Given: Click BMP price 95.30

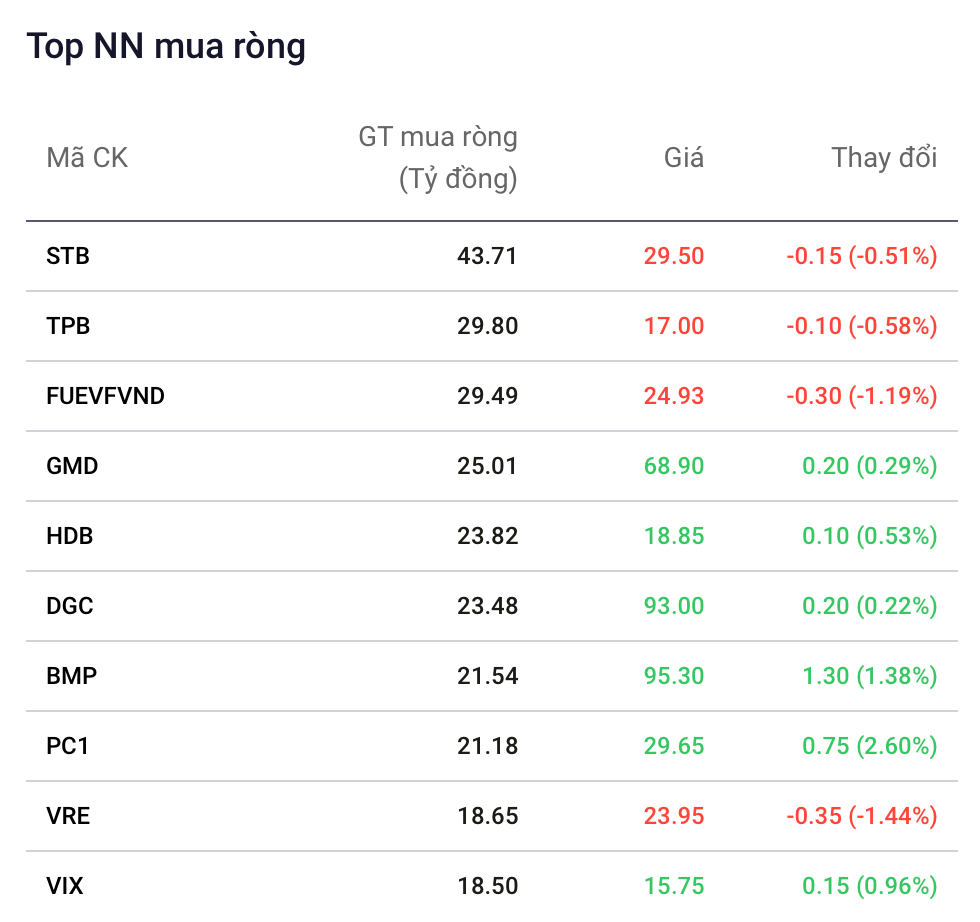Looking at the screenshot, I should (x=674, y=676).
